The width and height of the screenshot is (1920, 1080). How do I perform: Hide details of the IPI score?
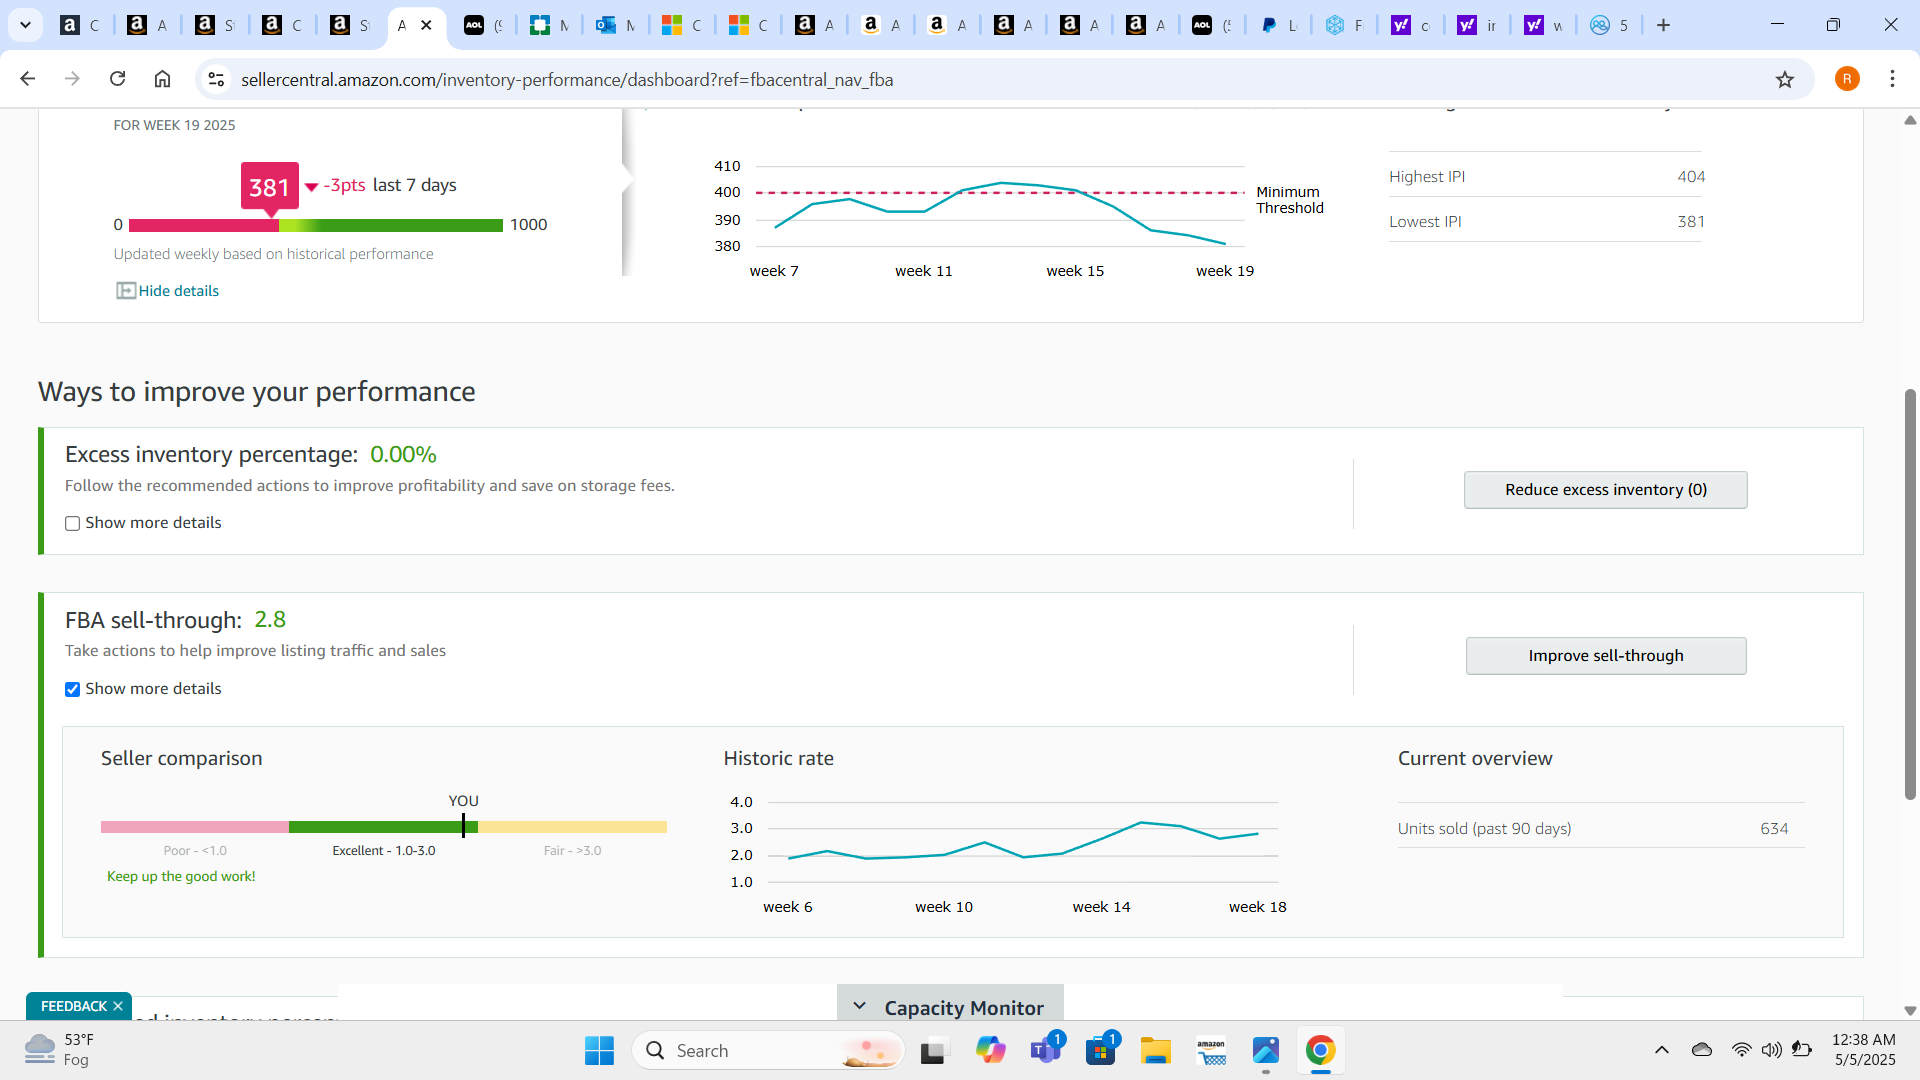pos(168,291)
